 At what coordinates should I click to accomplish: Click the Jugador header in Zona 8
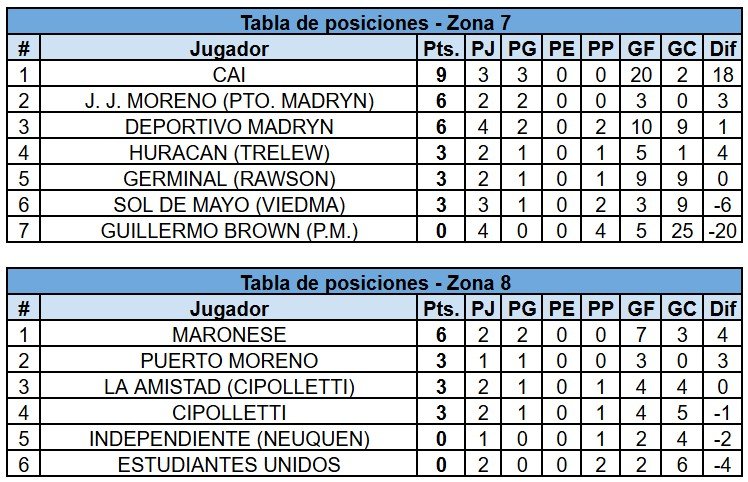[229, 308]
